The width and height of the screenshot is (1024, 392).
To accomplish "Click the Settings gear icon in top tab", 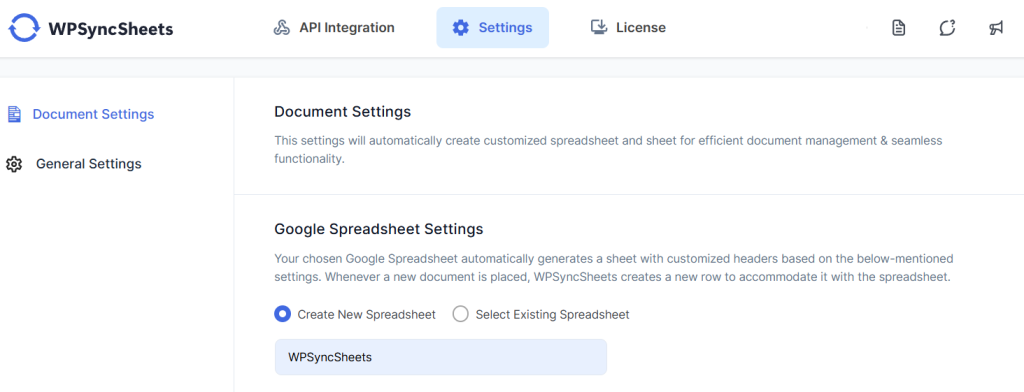I will click(461, 28).
